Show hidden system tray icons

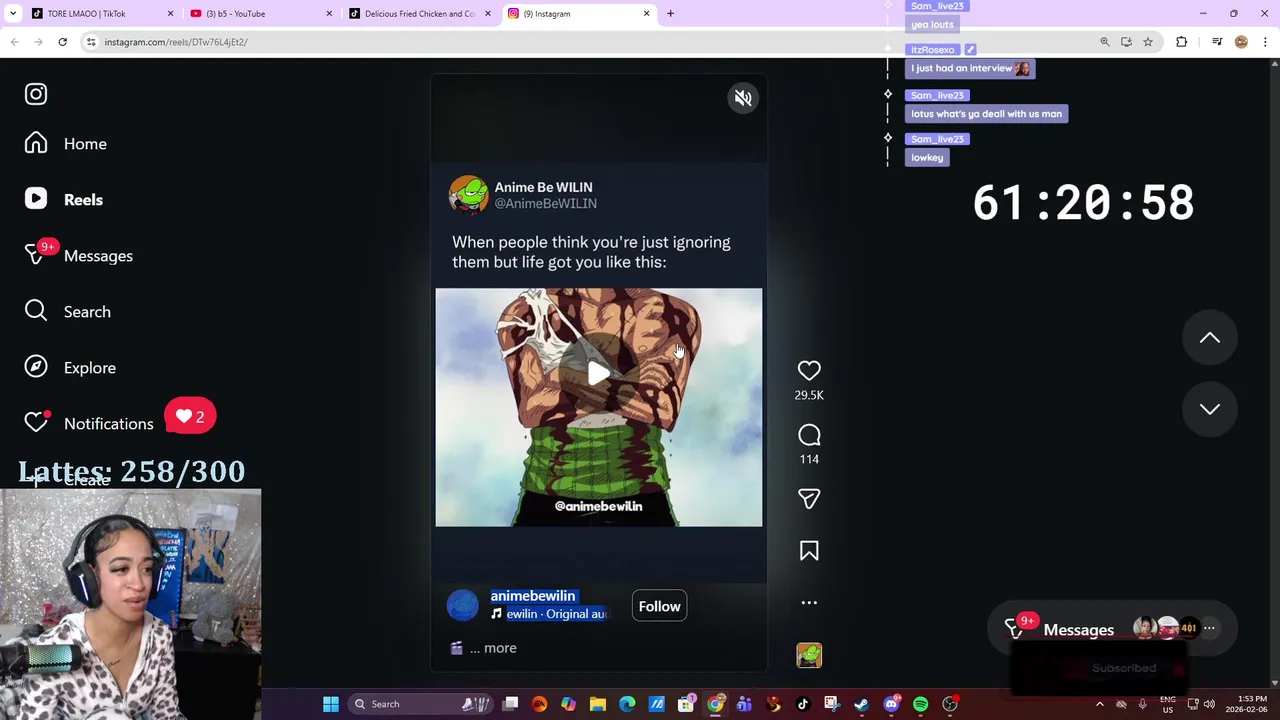click(1100, 704)
